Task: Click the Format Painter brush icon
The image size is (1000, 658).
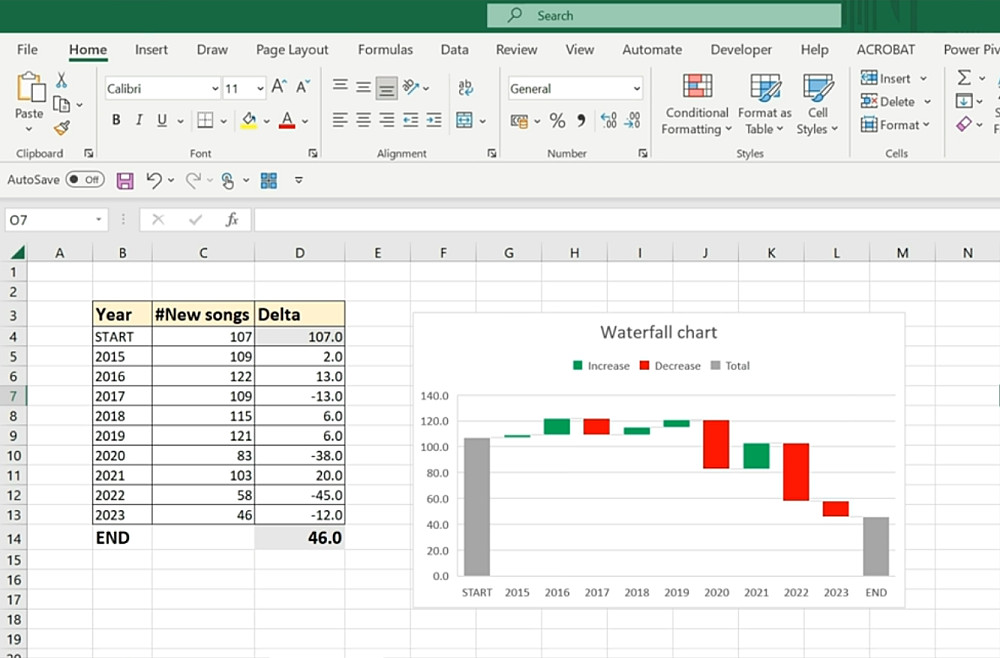Action: point(61,128)
